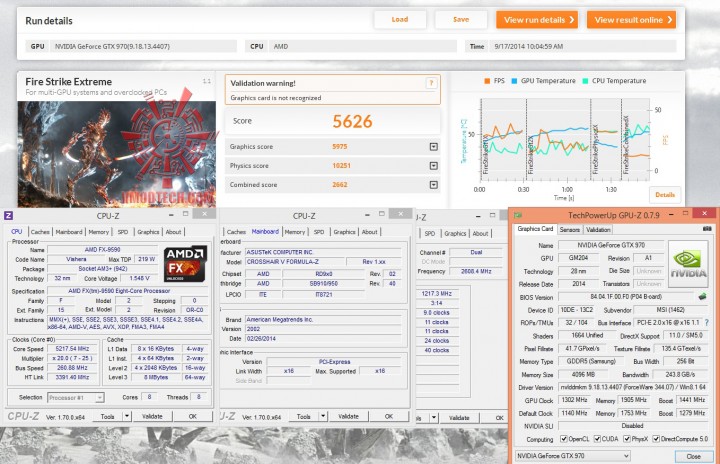Click Validate in the CPU tab's CPU-Z window

[x=152, y=416]
